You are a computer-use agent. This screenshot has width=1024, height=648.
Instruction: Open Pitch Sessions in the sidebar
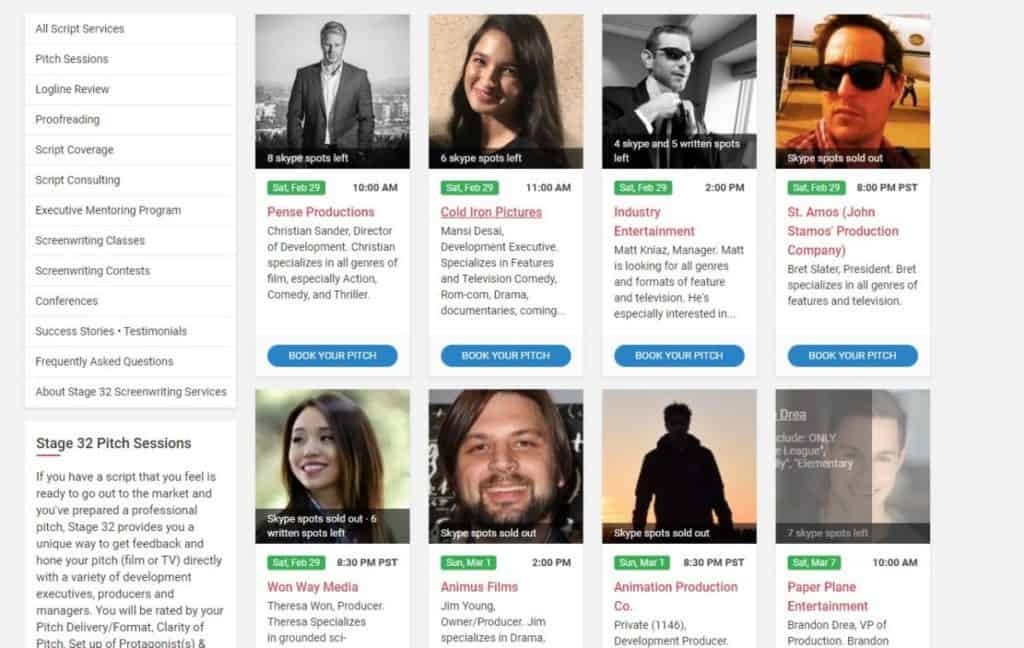click(72, 59)
